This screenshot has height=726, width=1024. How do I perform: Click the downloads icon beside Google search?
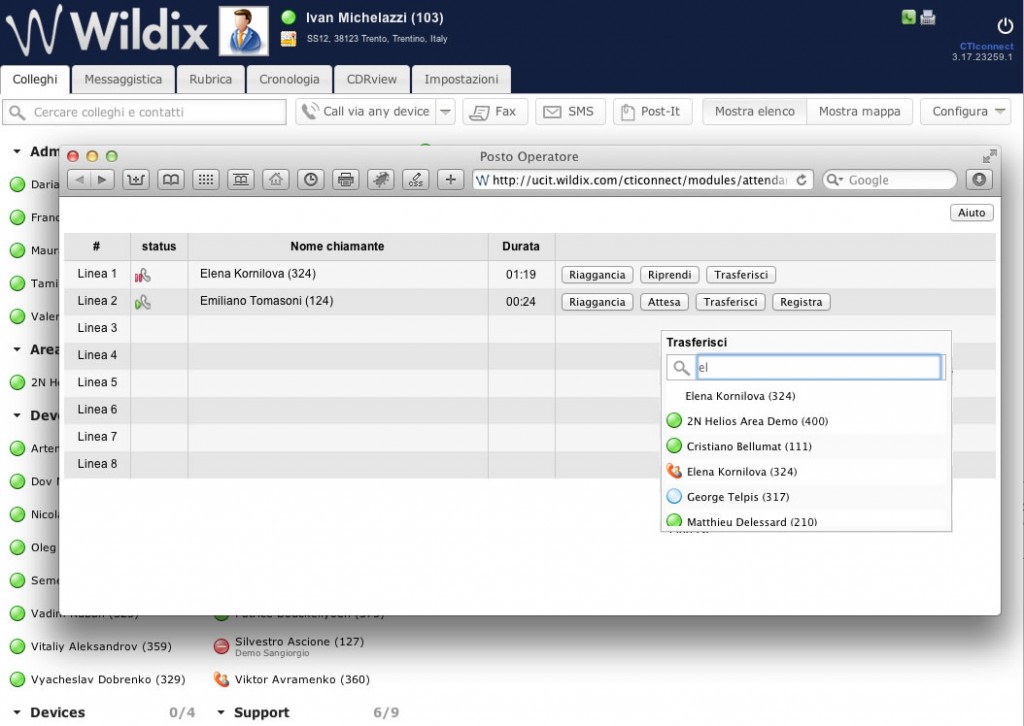pos(979,180)
